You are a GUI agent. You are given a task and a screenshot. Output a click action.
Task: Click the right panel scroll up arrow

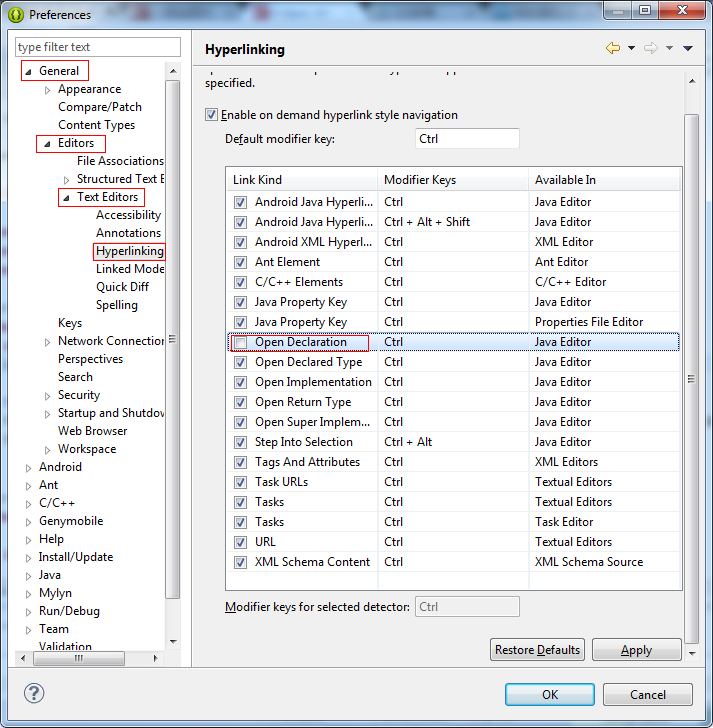pyautogui.click(x=692, y=81)
